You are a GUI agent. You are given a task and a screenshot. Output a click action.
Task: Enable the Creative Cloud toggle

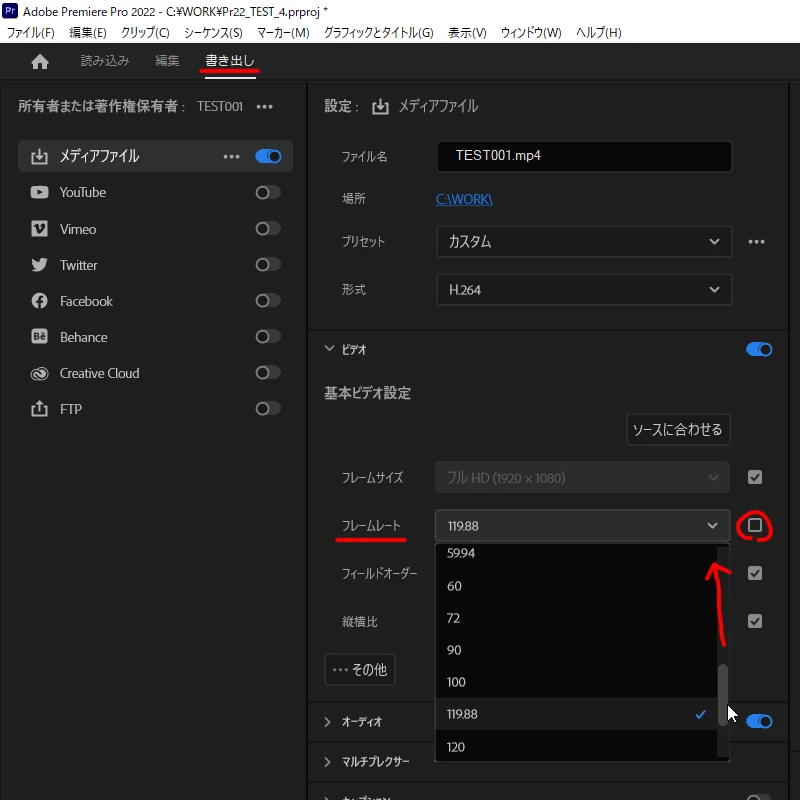(x=268, y=372)
